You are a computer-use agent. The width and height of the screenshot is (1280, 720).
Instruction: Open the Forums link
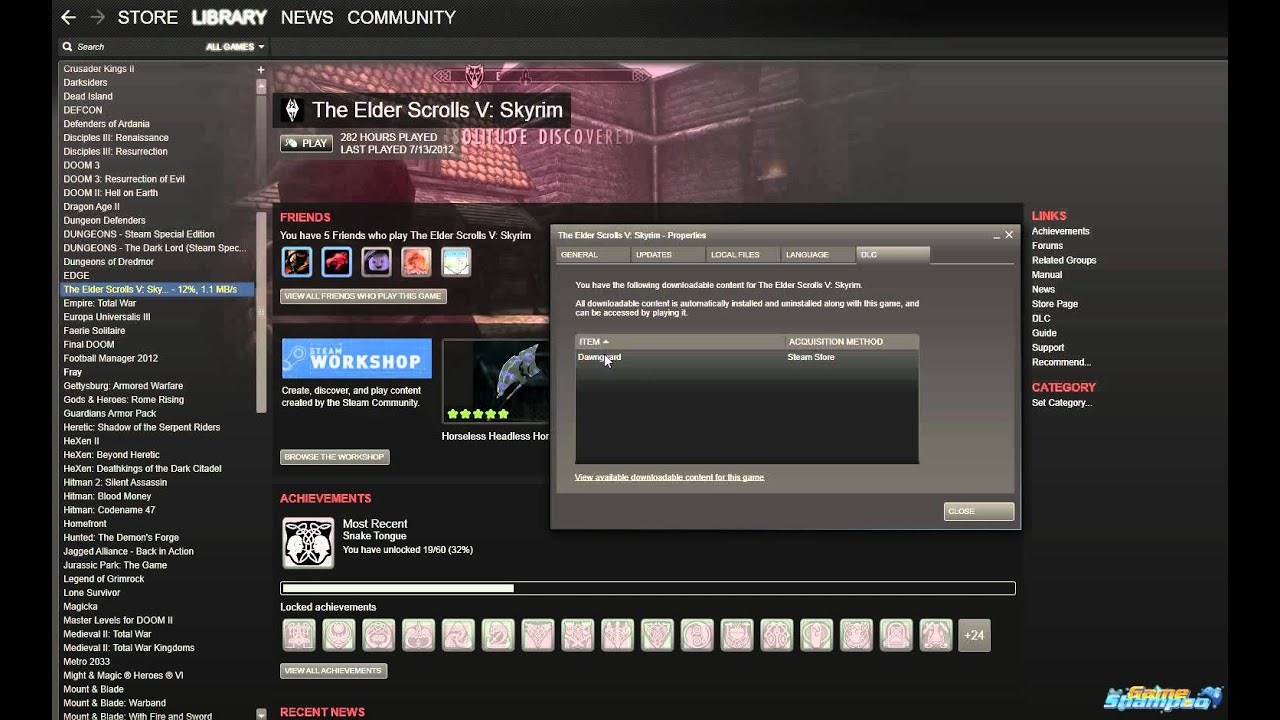(x=1047, y=246)
